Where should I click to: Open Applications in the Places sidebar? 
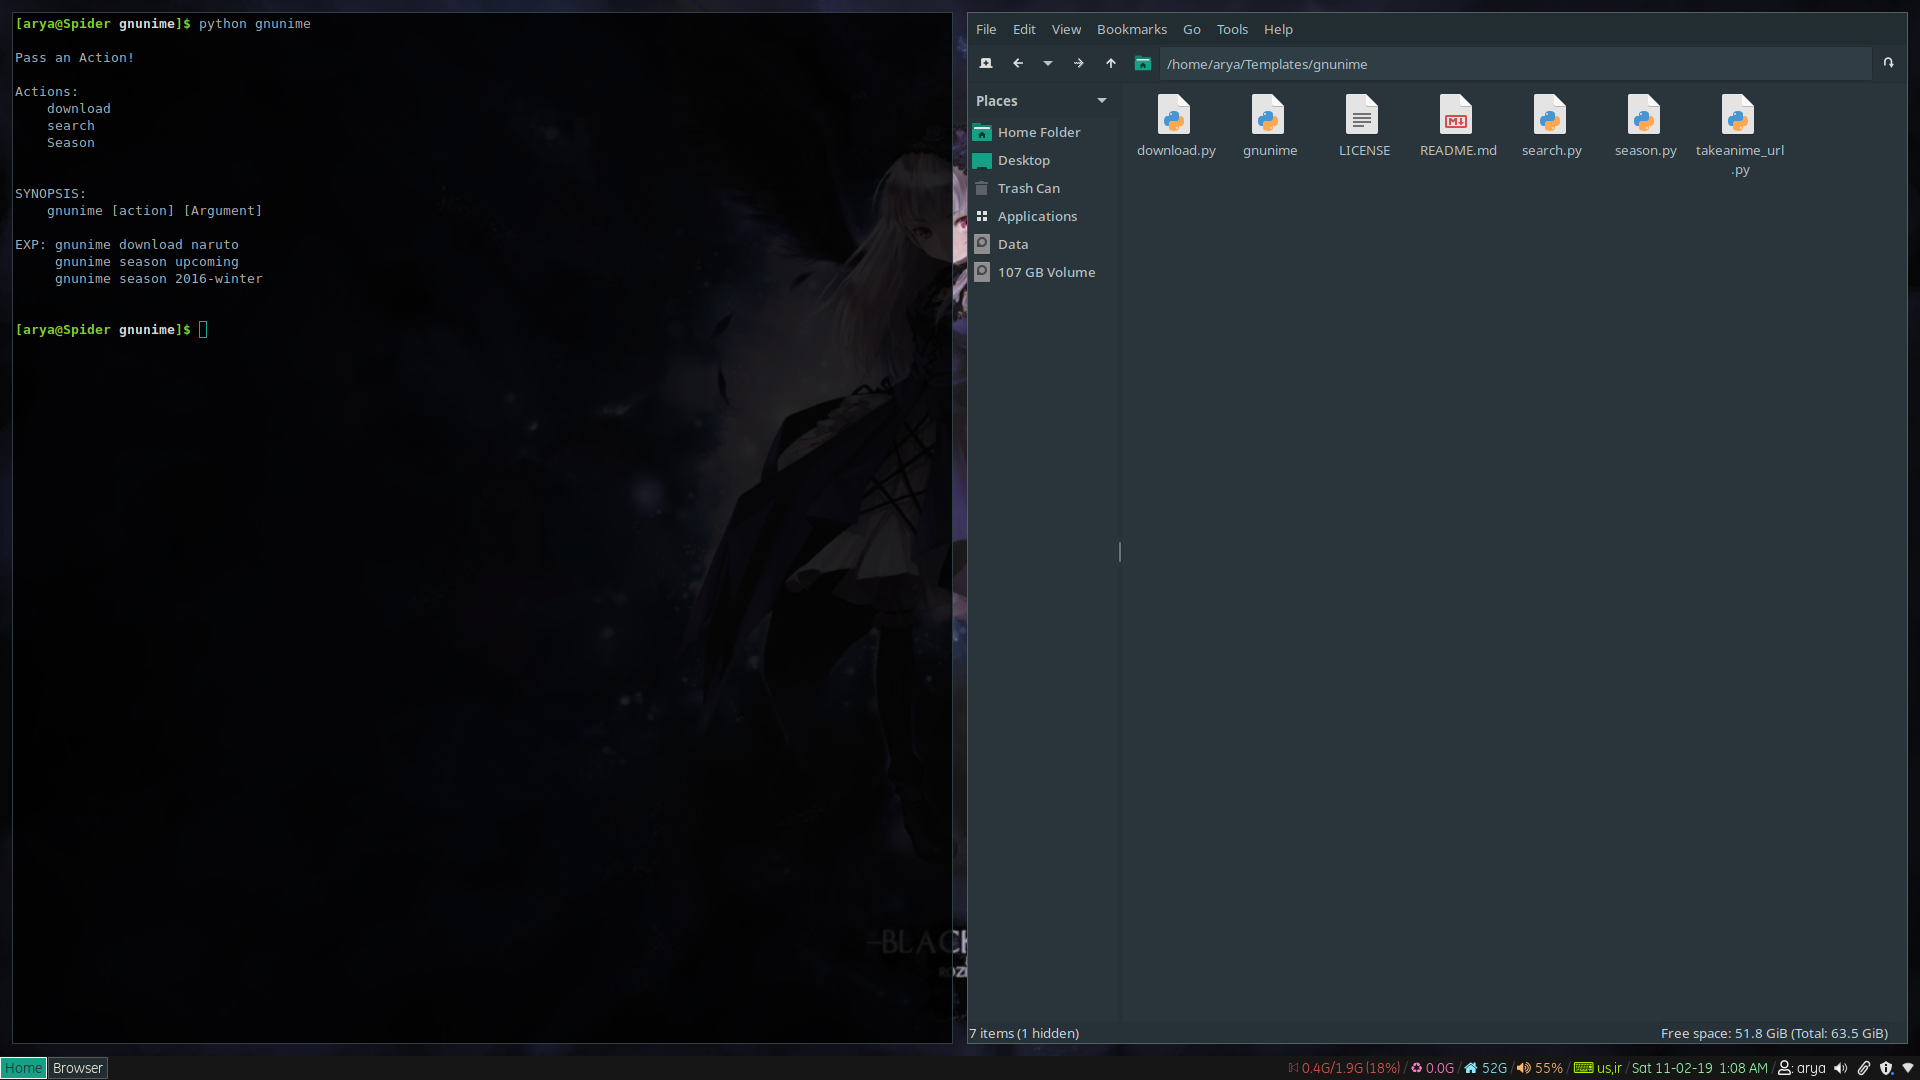point(1037,216)
